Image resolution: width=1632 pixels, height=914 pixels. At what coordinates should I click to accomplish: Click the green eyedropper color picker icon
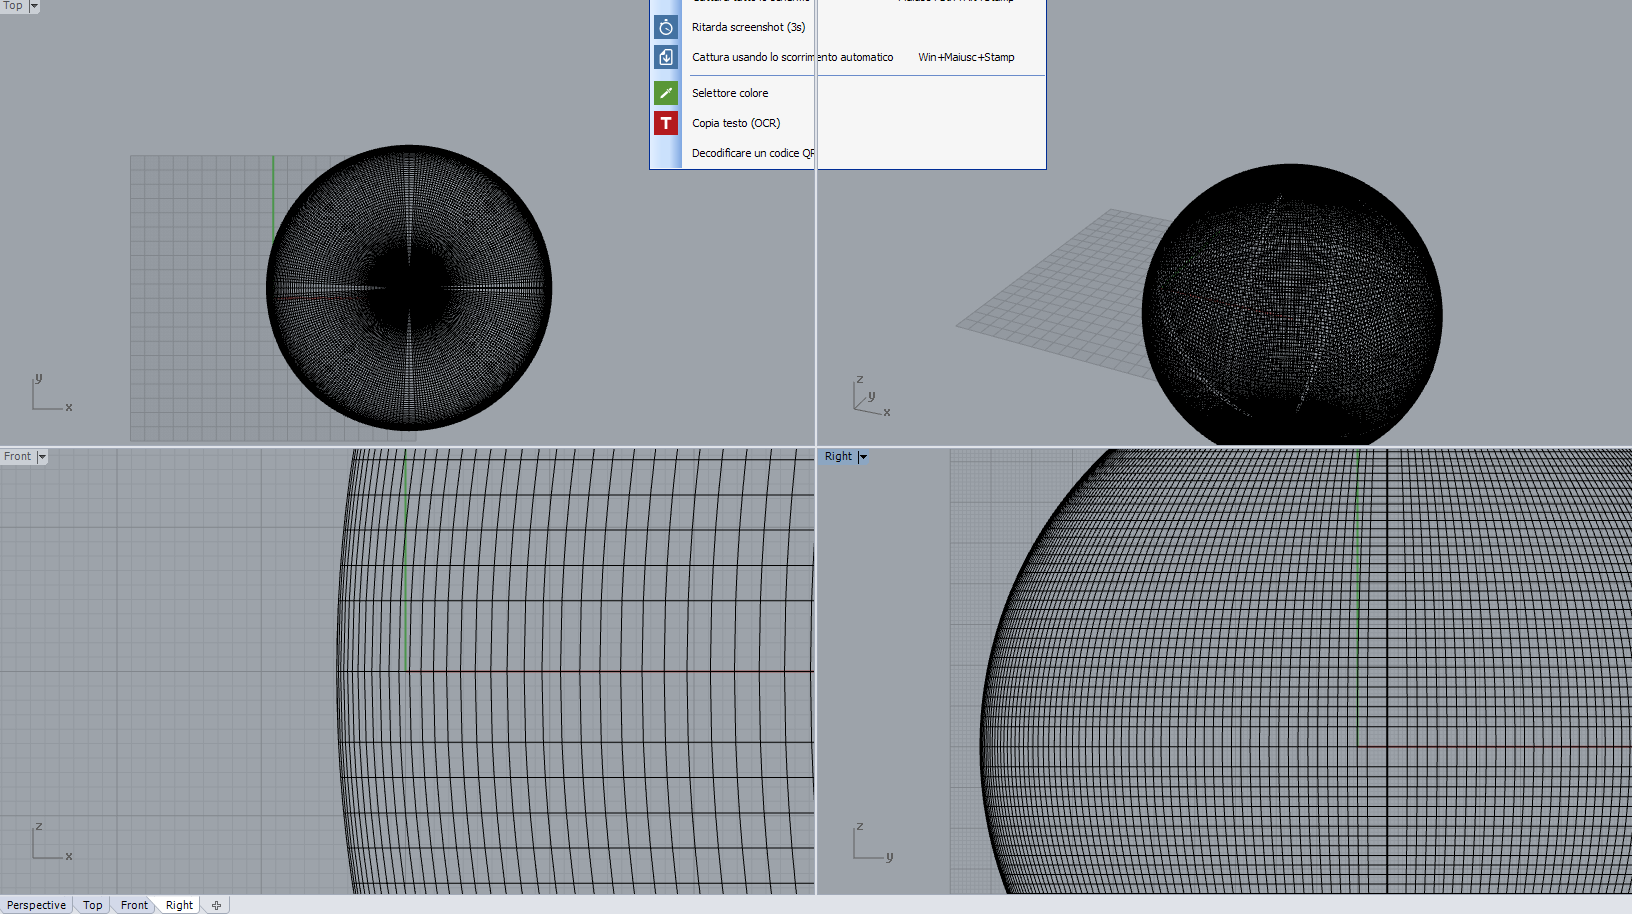666,93
